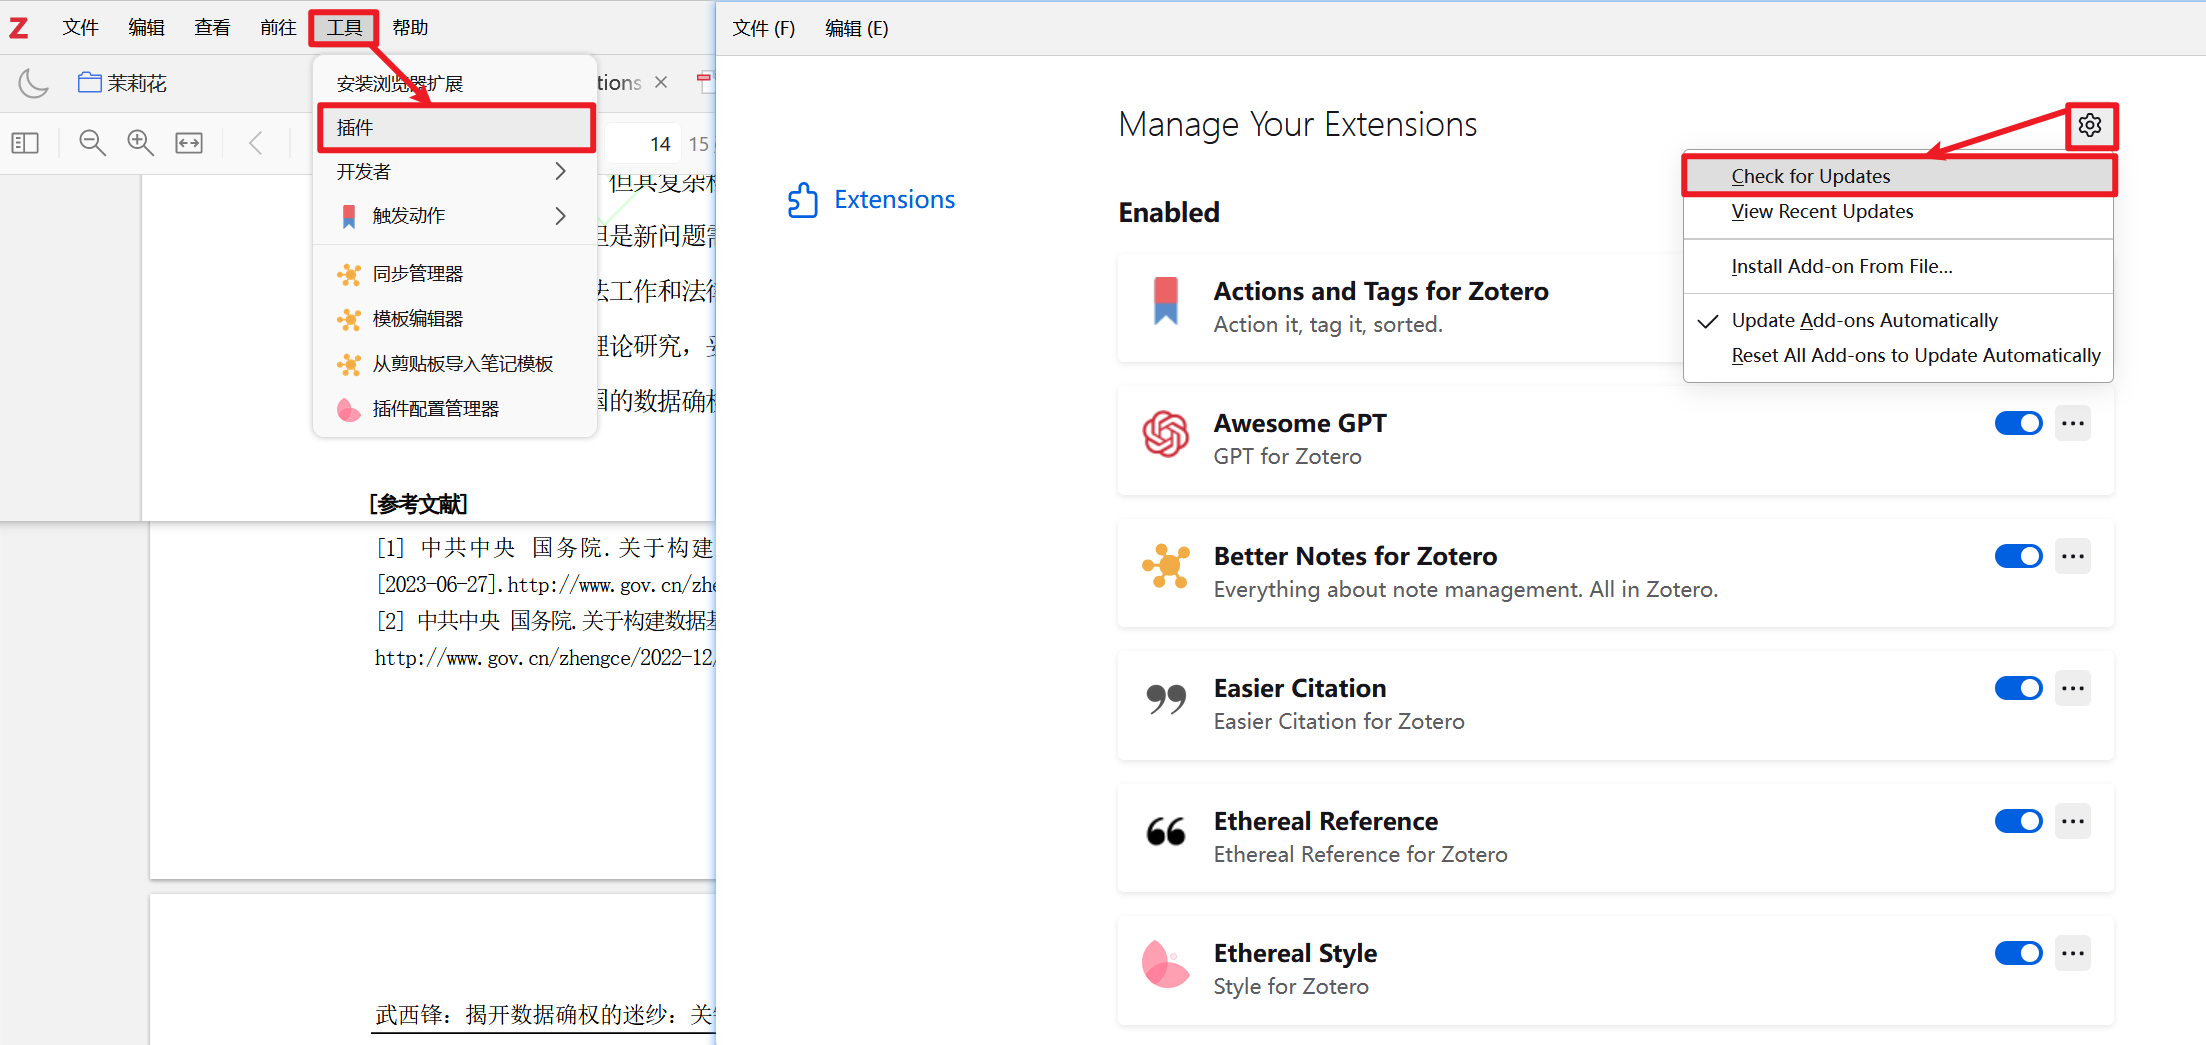Click Ethereal Reference extension title

[1326, 821]
